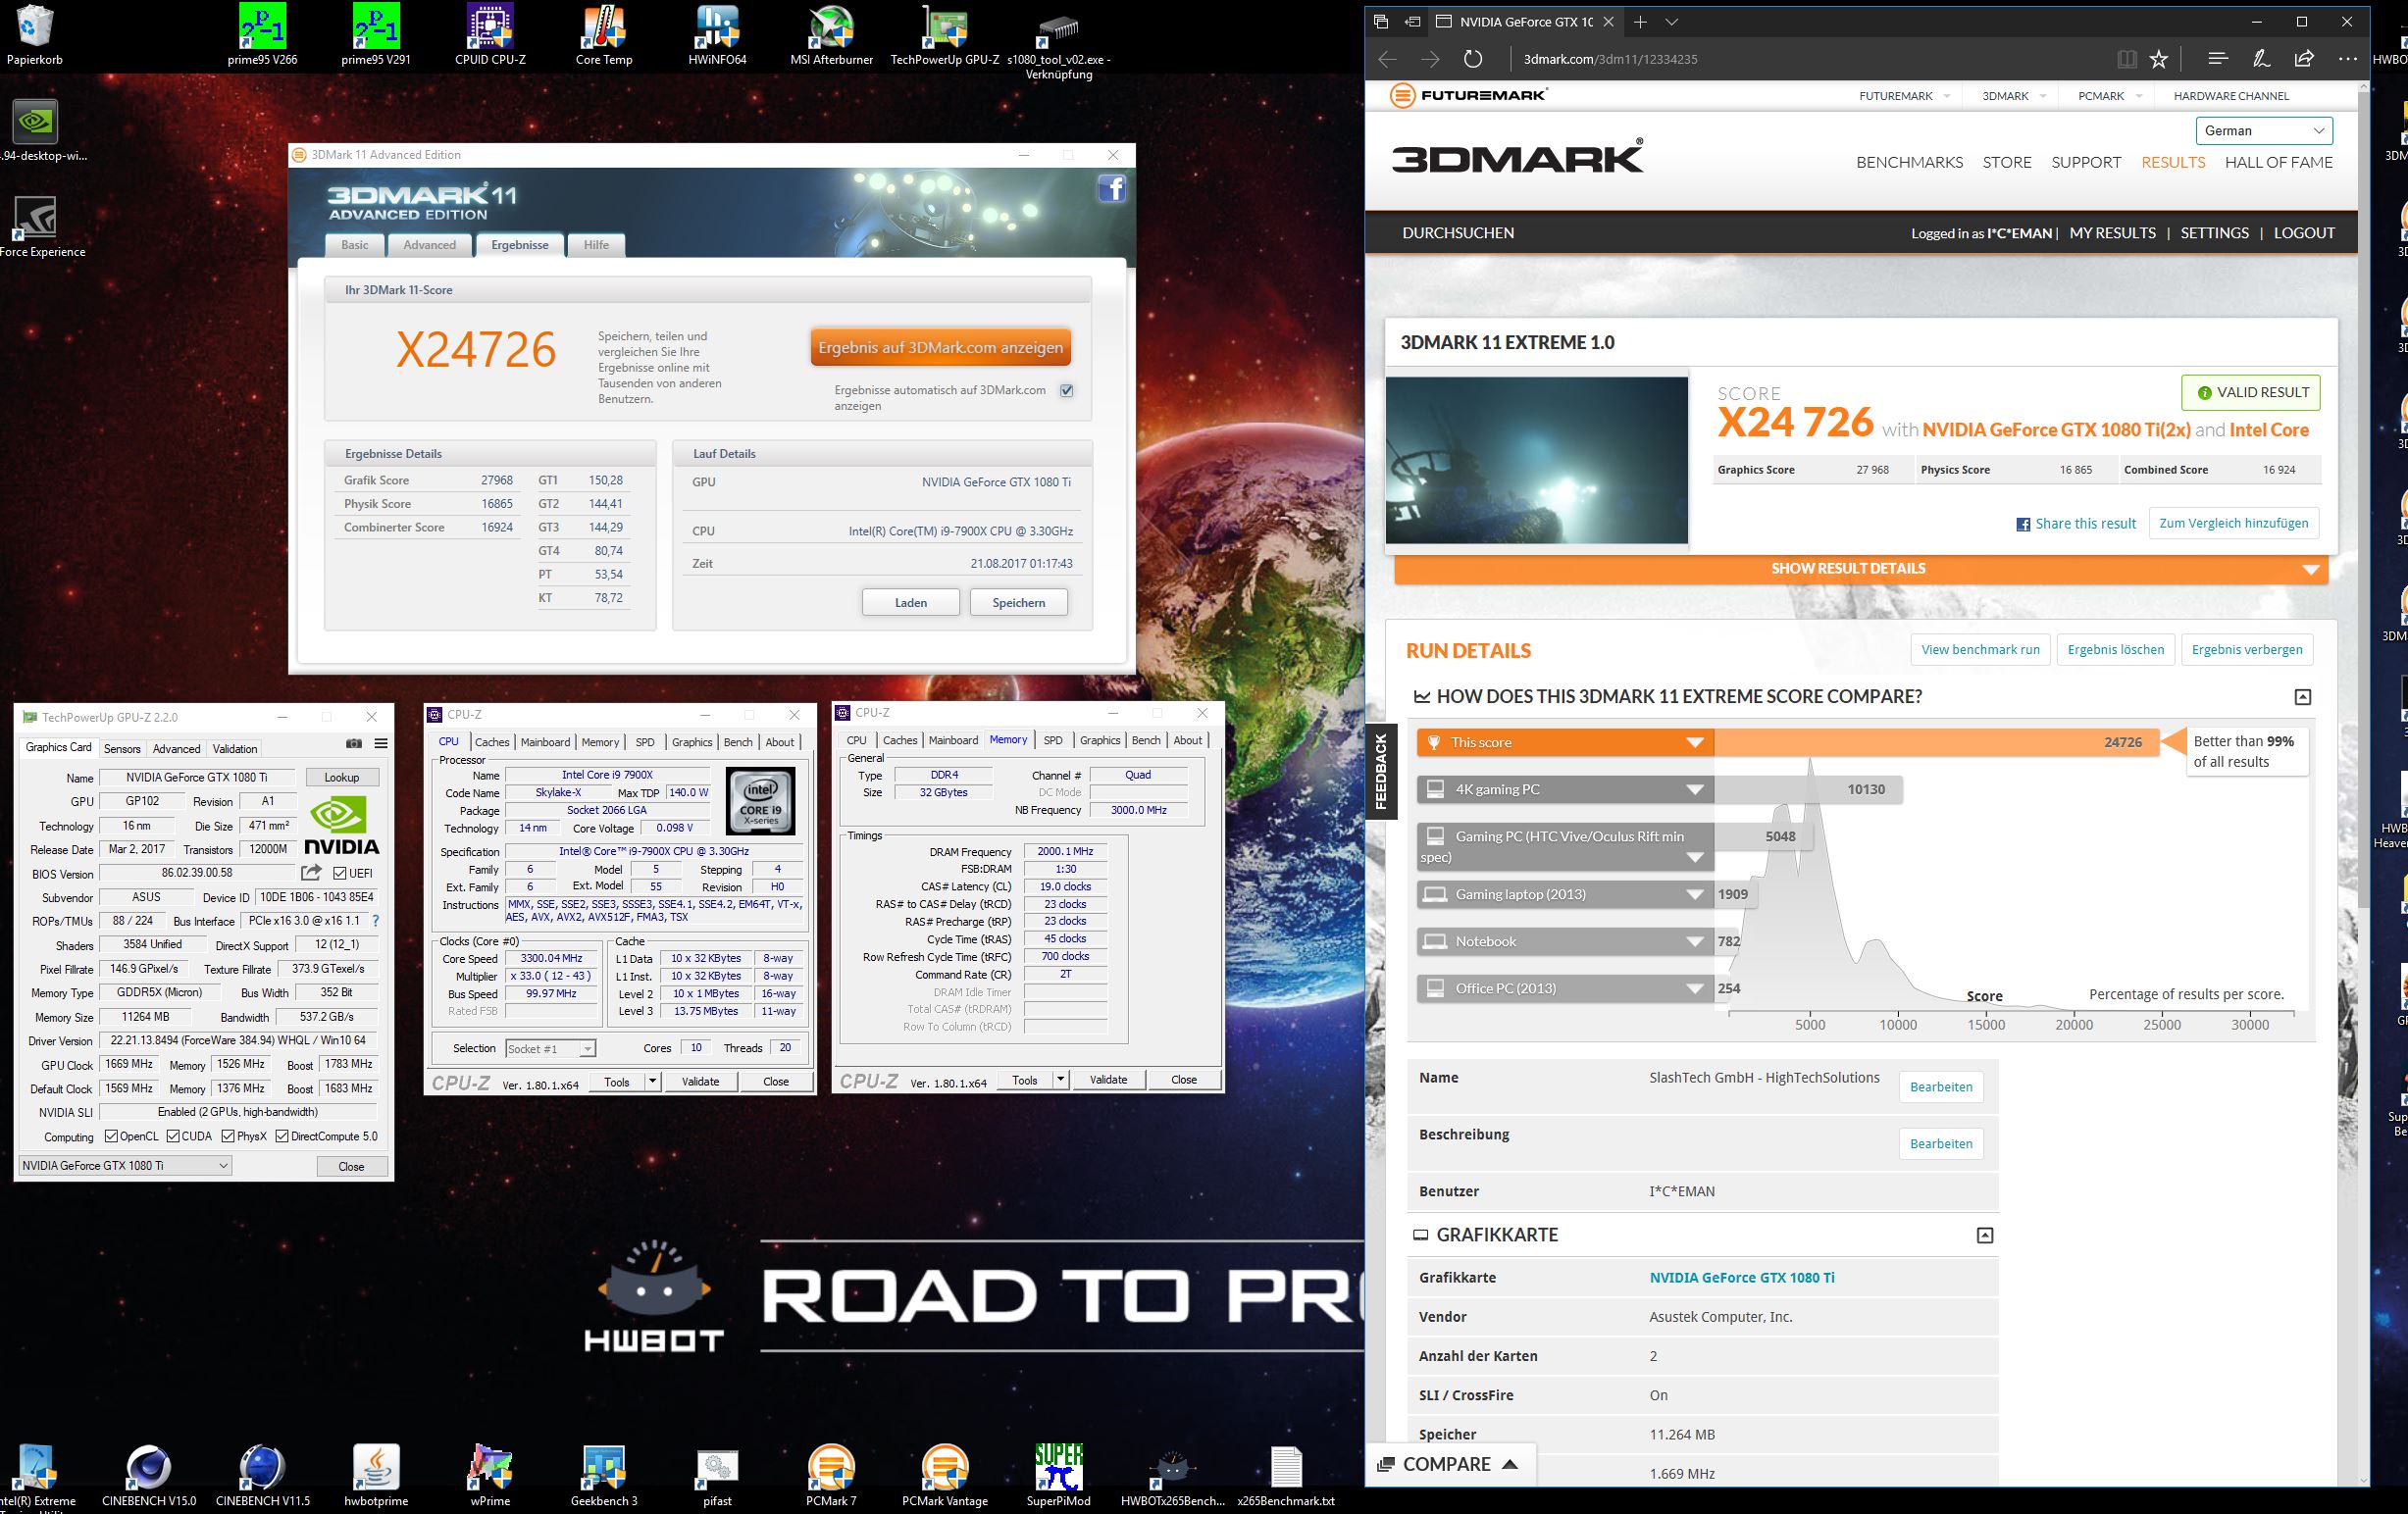The image size is (2408, 1514).
Task: Click Ergebnis auf 3DMark.com anzeigen button
Action: 940,348
